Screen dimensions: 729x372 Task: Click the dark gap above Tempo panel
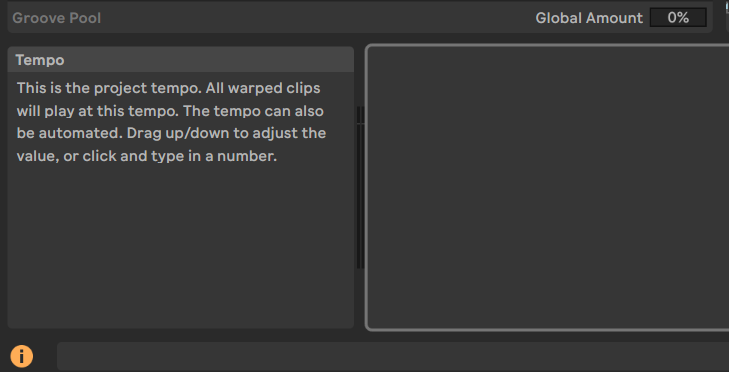click(180, 39)
